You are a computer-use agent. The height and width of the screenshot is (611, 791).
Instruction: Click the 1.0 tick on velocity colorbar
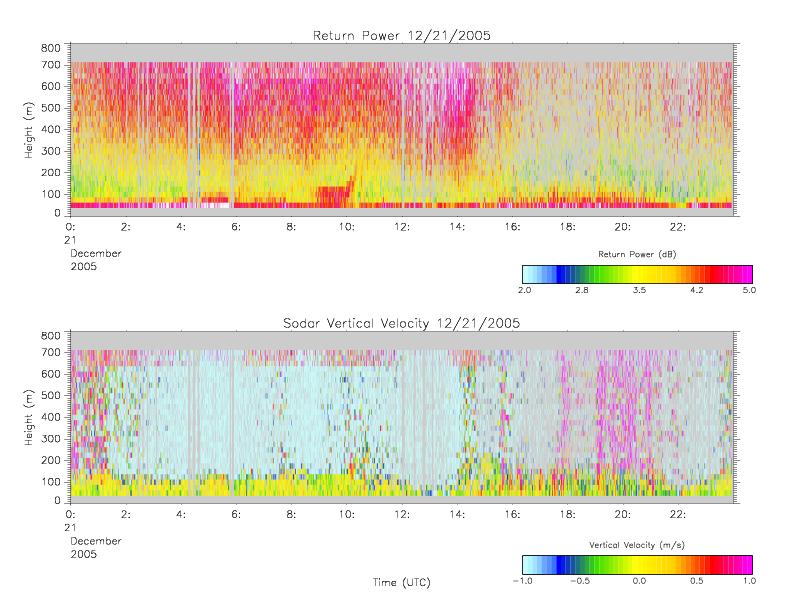click(x=749, y=581)
